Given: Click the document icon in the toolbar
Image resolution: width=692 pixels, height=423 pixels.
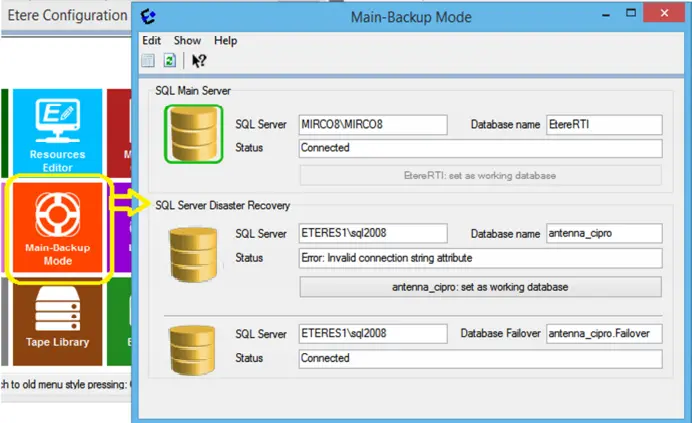Looking at the screenshot, I should [148, 60].
